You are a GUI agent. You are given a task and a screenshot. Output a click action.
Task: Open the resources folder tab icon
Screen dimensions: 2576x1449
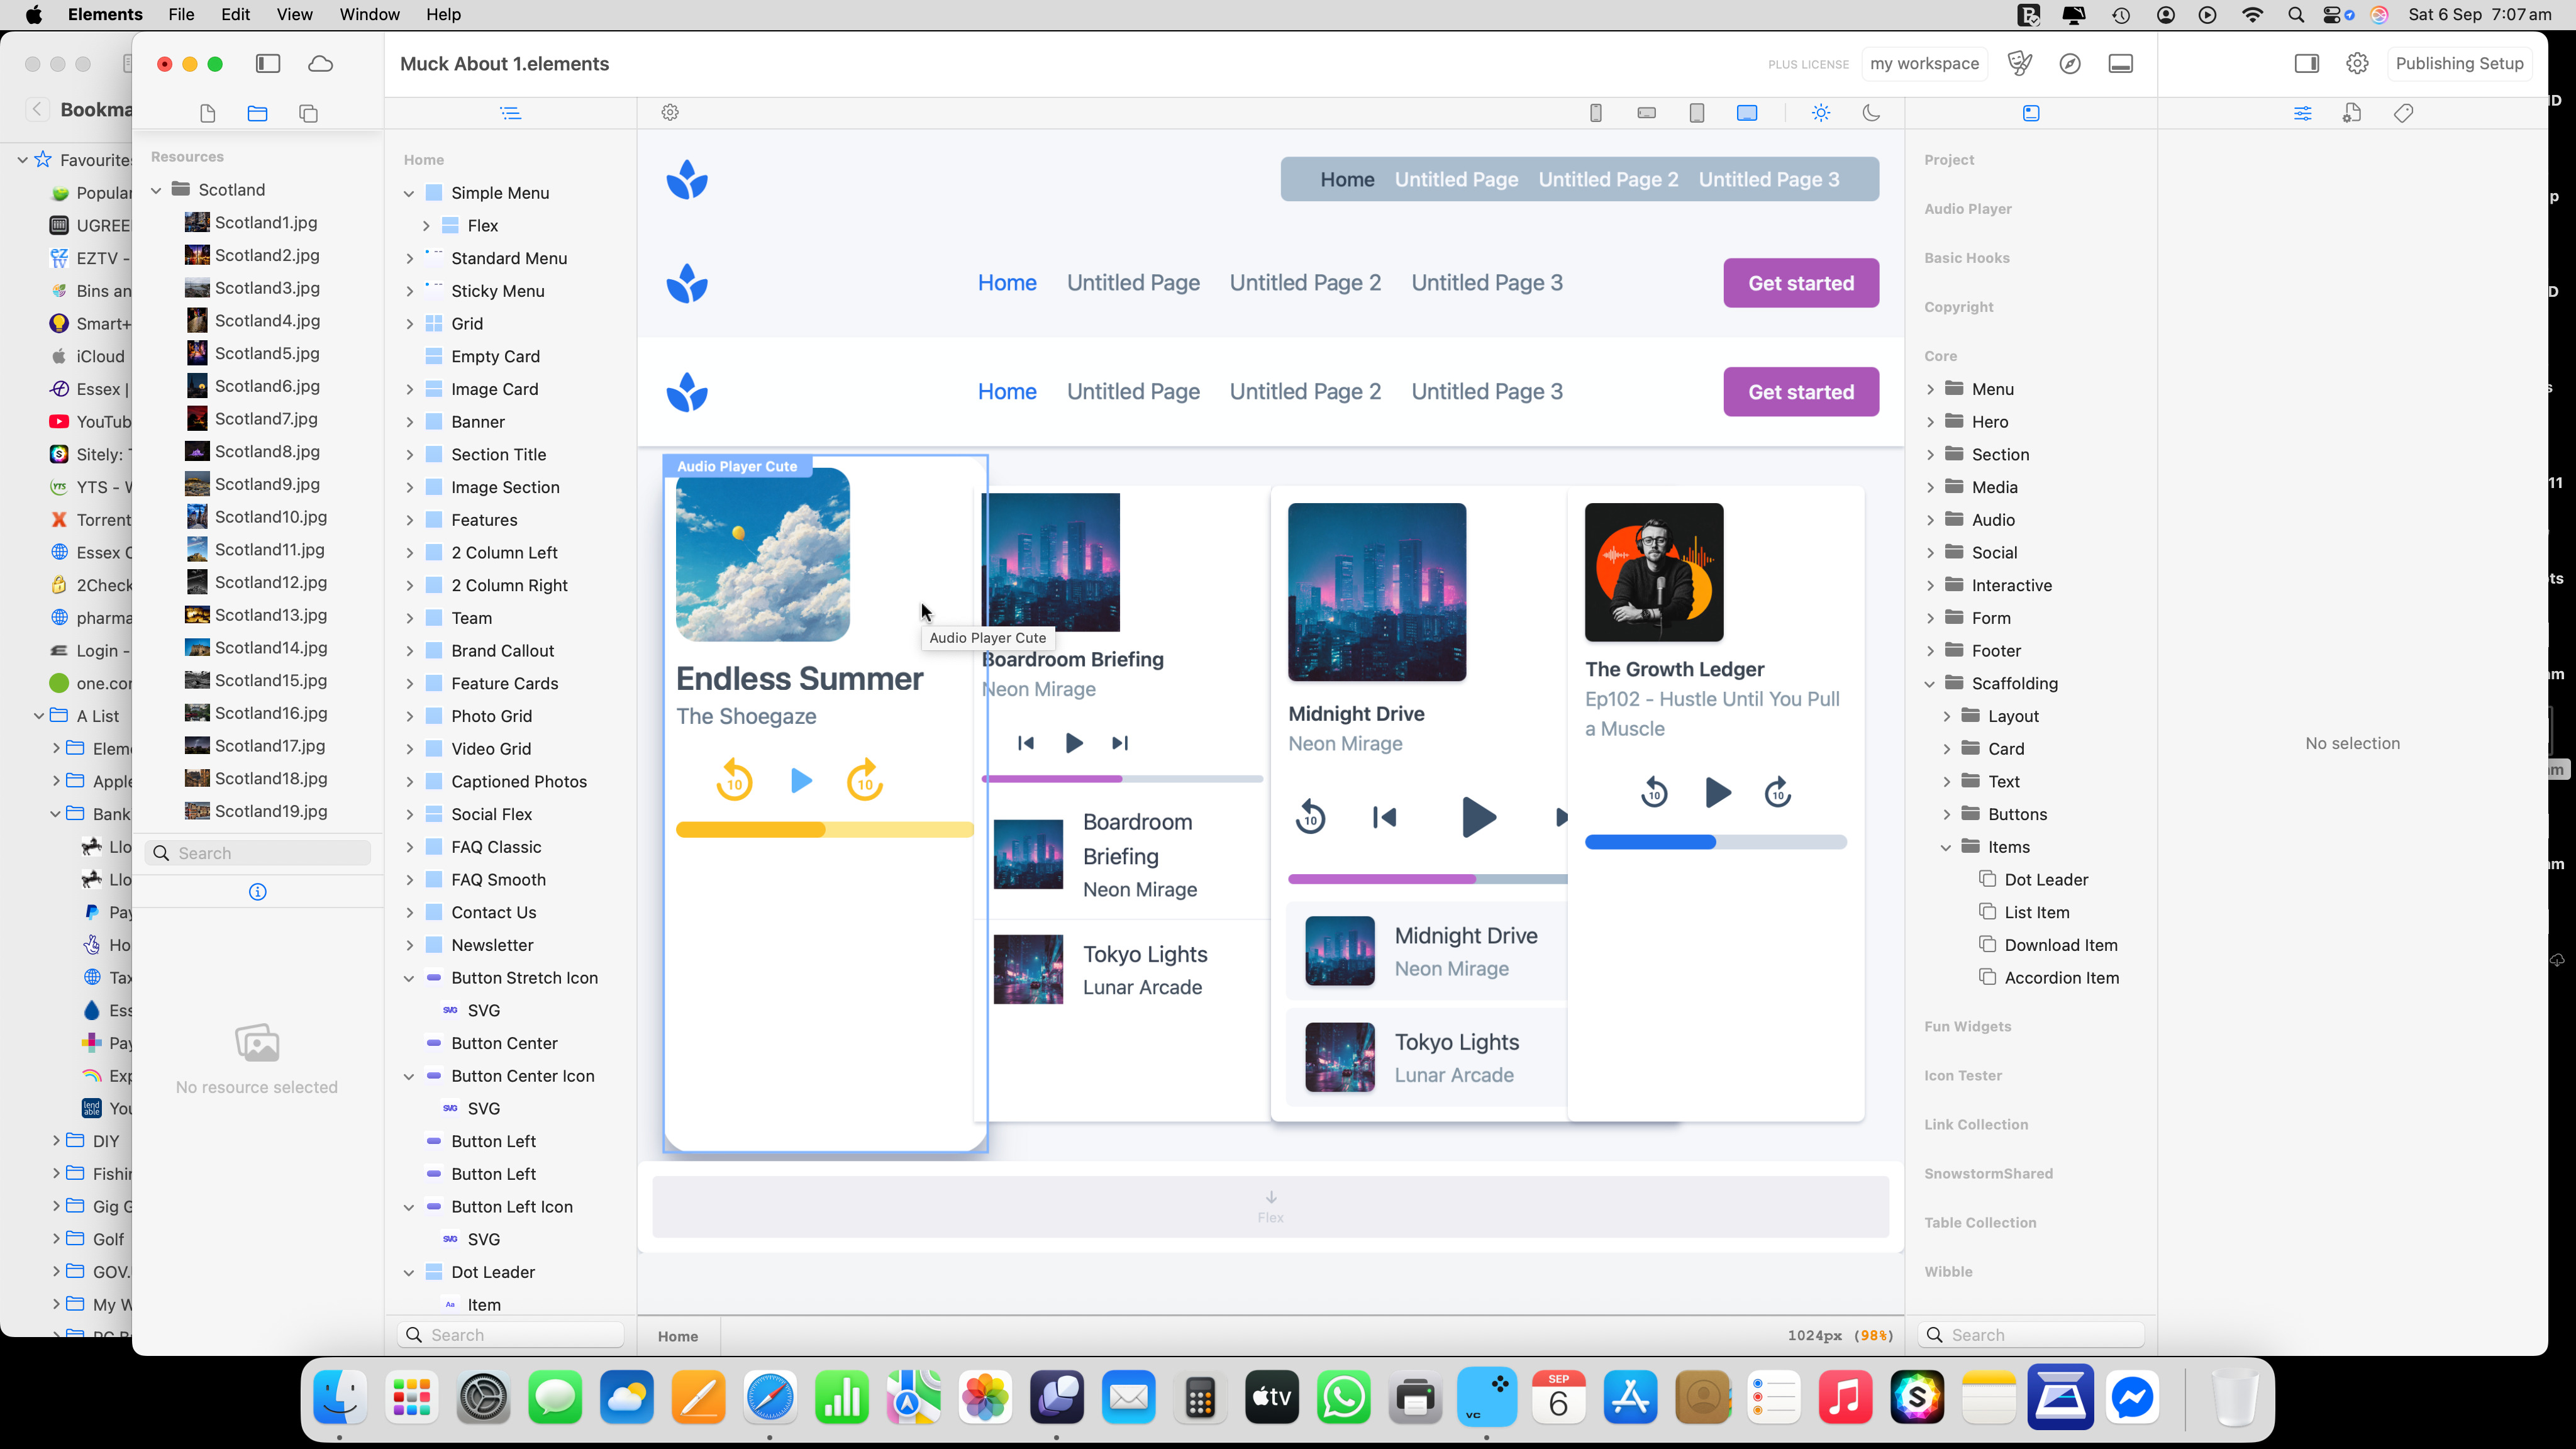coord(257,113)
